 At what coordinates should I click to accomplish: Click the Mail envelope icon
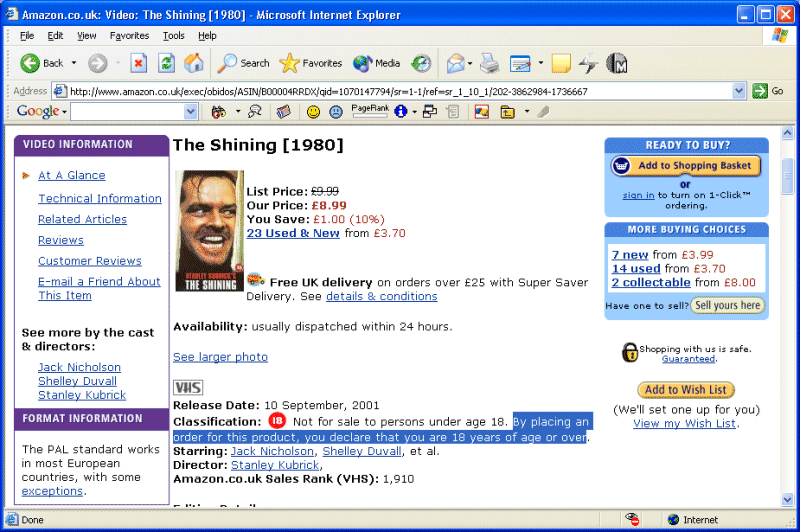pyautogui.click(x=455, y=63)
